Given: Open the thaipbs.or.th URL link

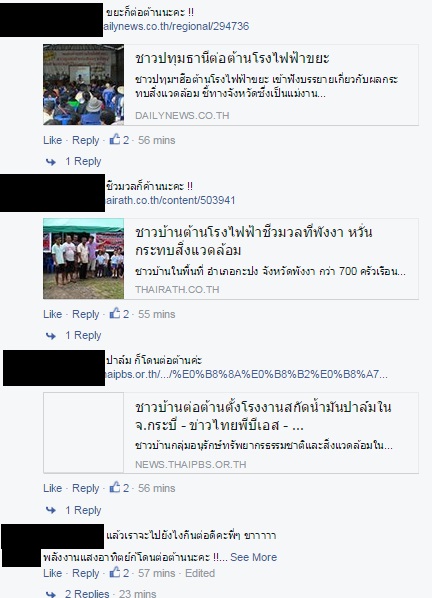Looking at the screenshot, I should pos(246,374).
